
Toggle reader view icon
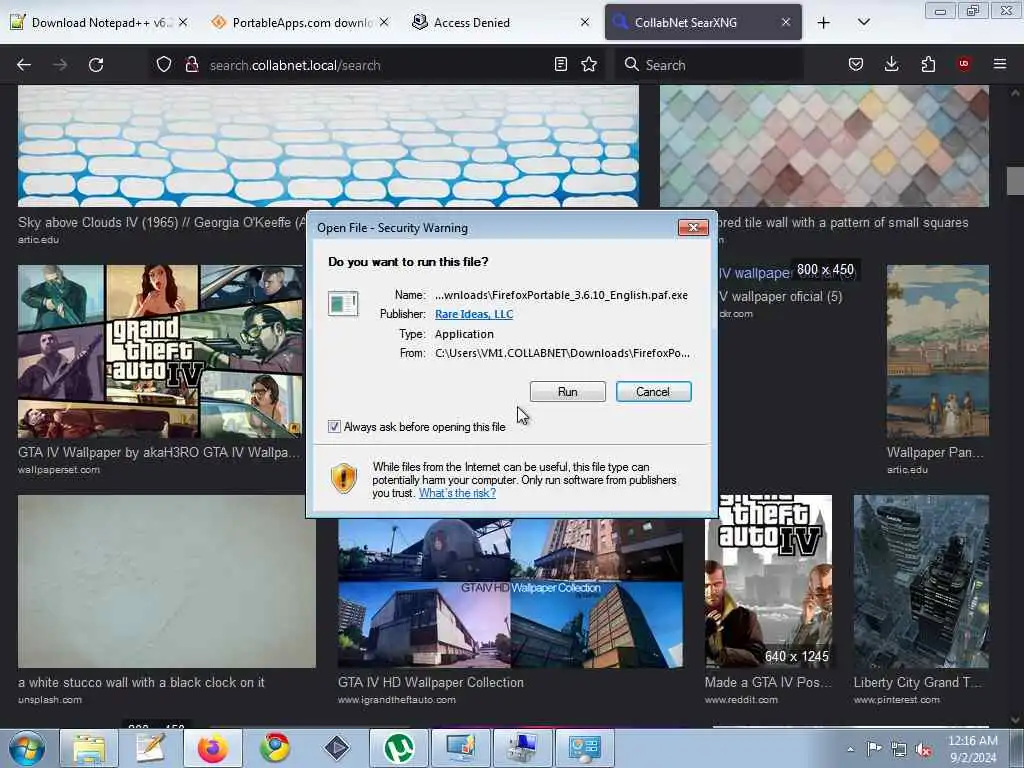coord(560,64)
